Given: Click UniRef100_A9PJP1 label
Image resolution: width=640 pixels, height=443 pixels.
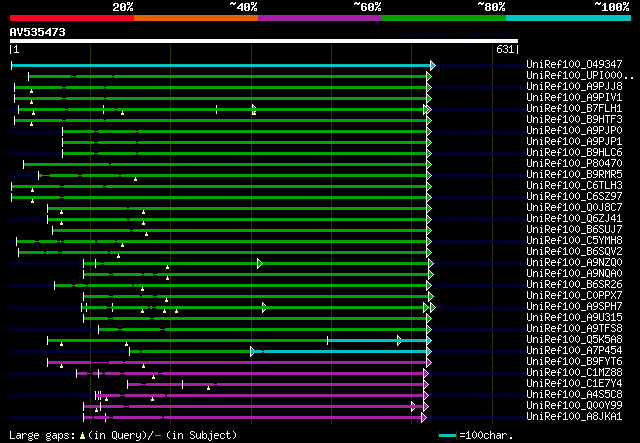Looking at the screenshot, I should point(574,141).
